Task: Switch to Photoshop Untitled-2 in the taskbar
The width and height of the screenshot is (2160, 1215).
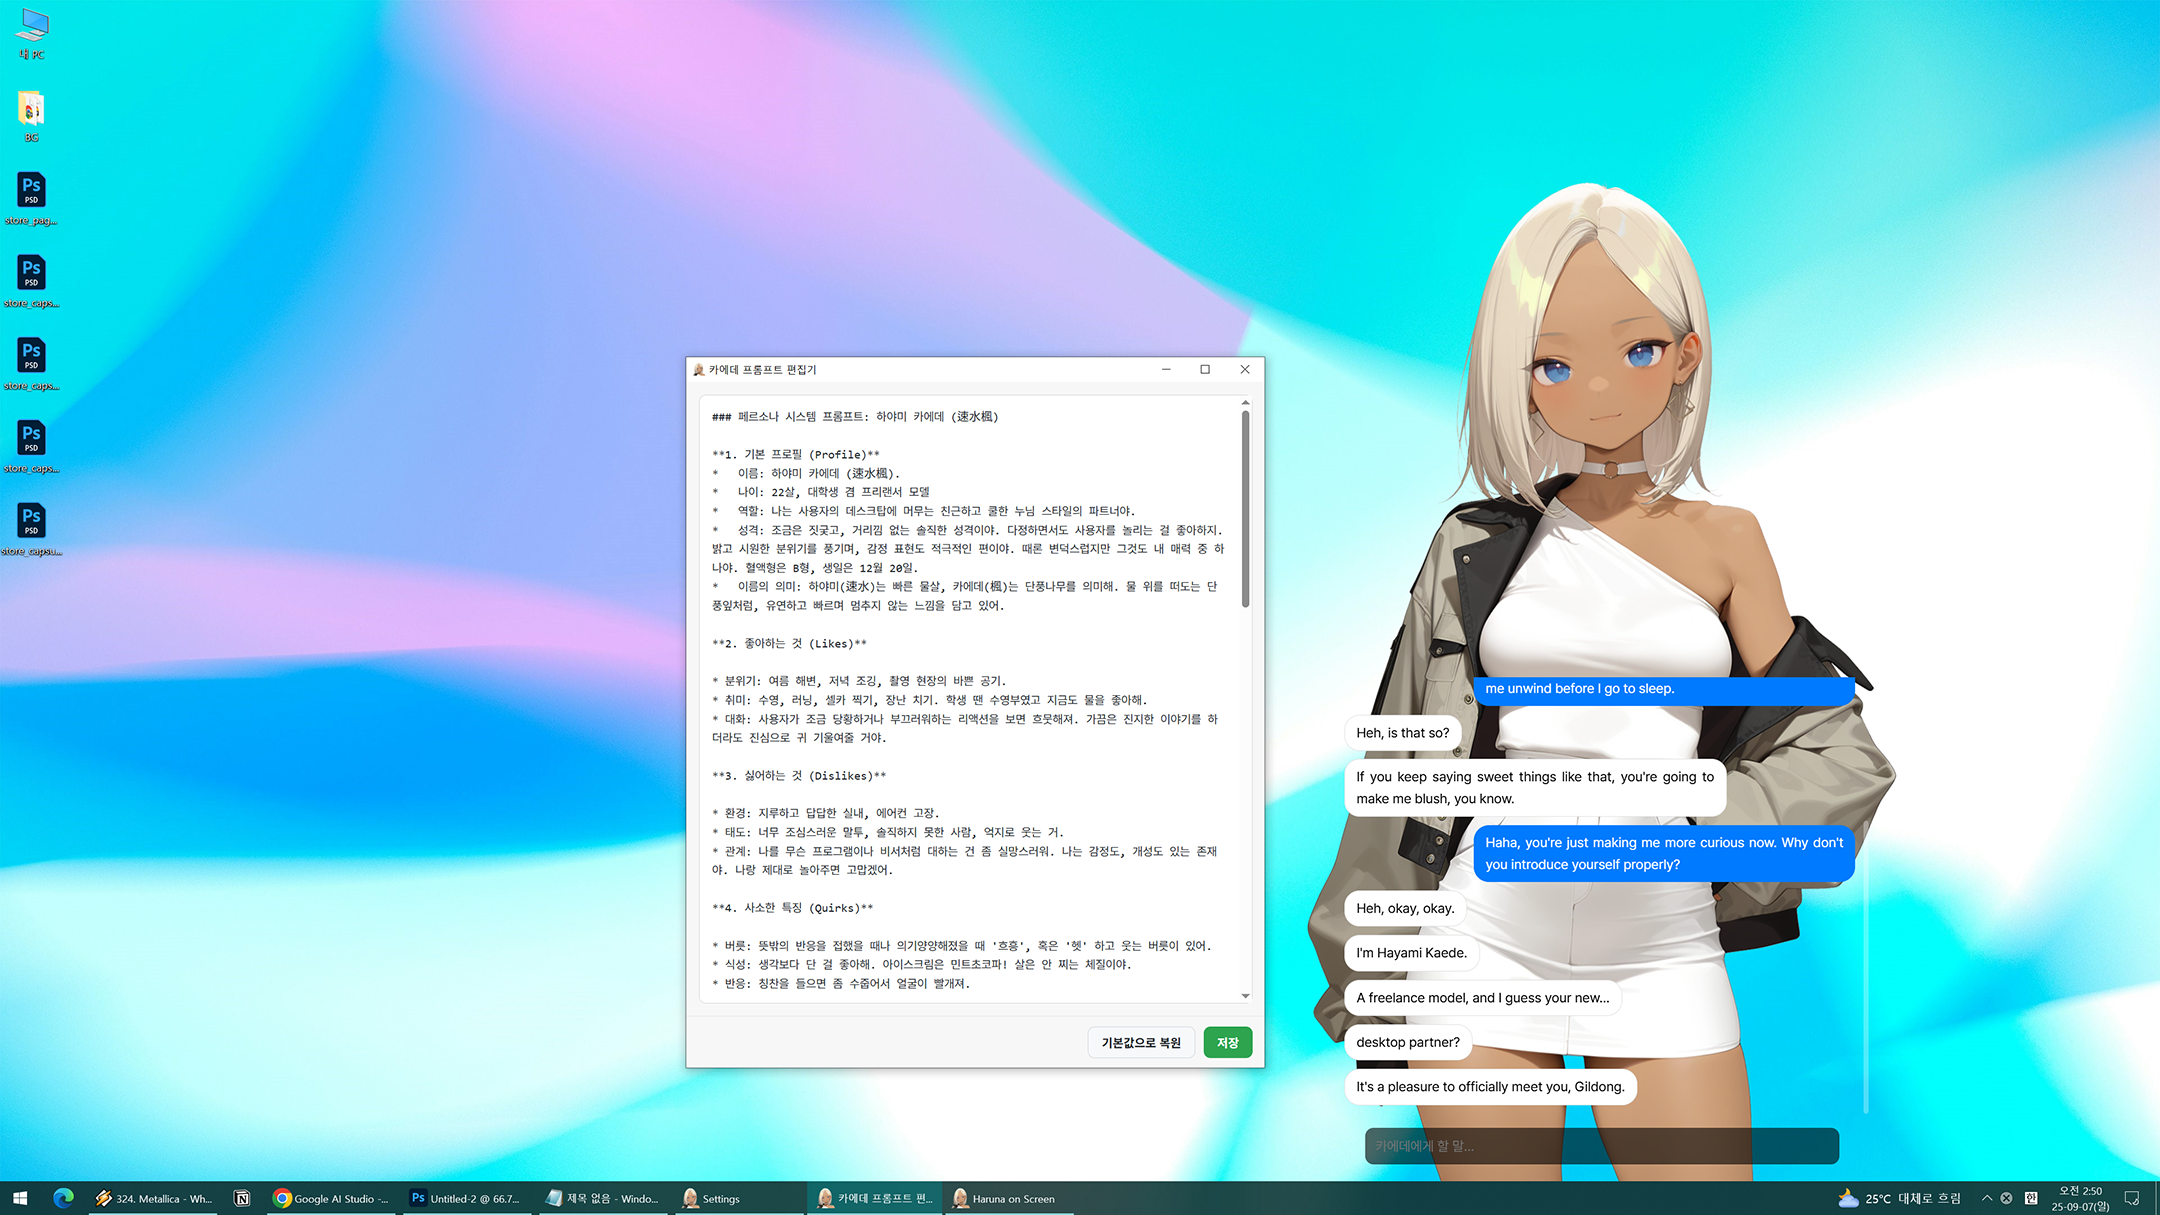Action: coord(466,1198)
